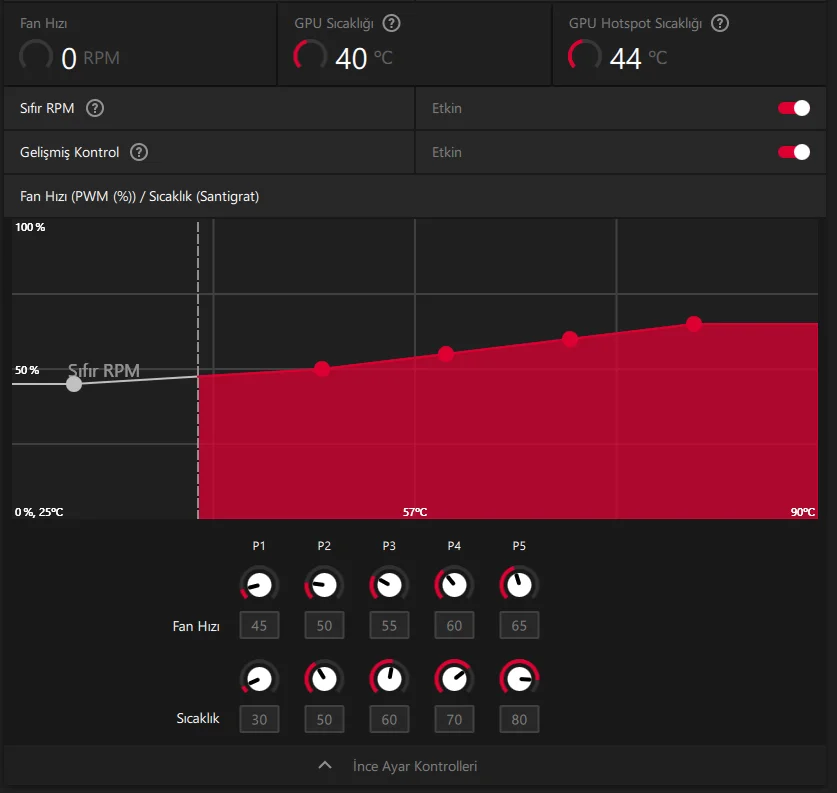Turn off the Gelişmiş Kontrol toggle
This screenshot has width=837, height=793.
794,152
